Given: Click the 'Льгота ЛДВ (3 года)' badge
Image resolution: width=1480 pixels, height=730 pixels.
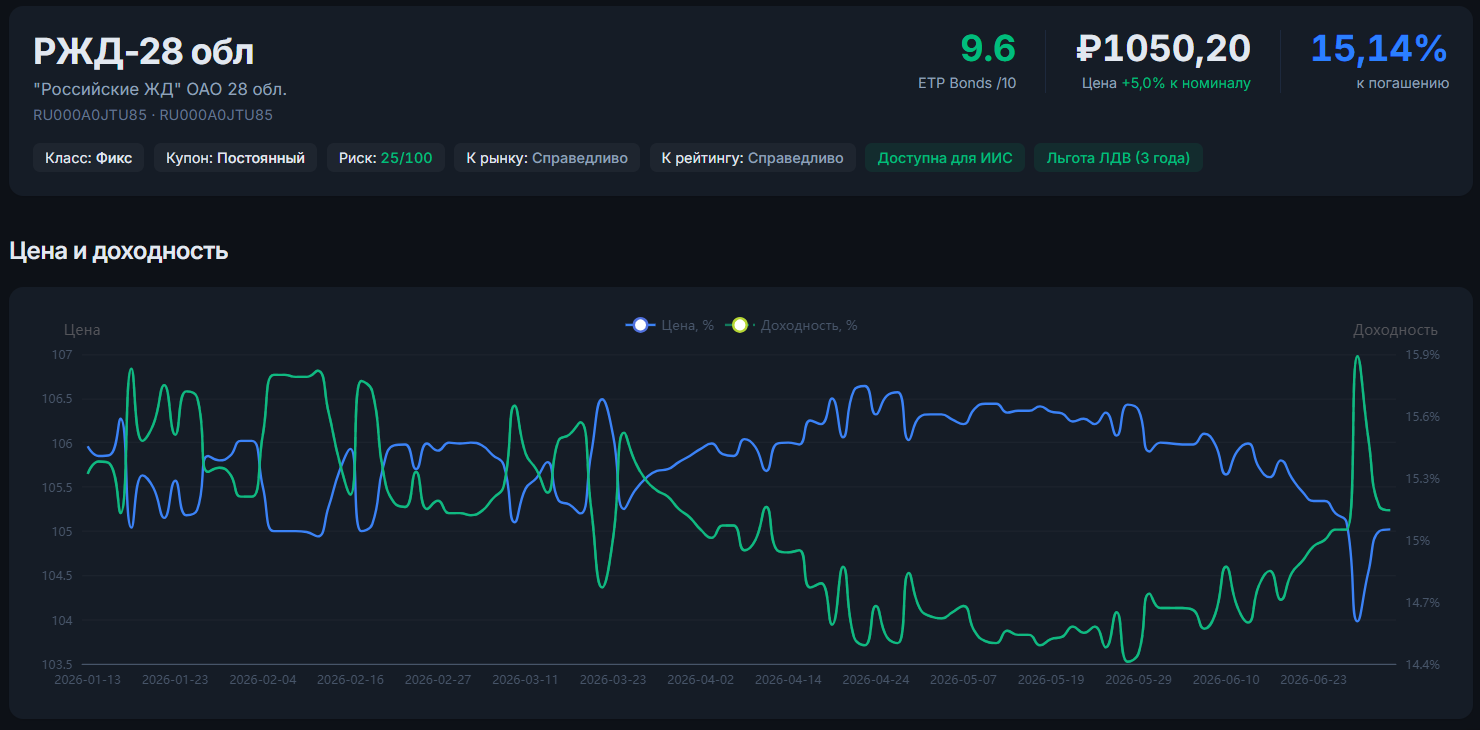Looking at the screenshot, I should tap(1118, 158).
